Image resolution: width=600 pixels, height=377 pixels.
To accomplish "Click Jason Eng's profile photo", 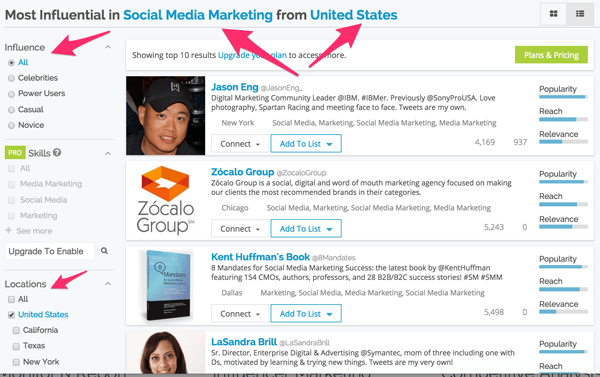I will tap(165, 116).
